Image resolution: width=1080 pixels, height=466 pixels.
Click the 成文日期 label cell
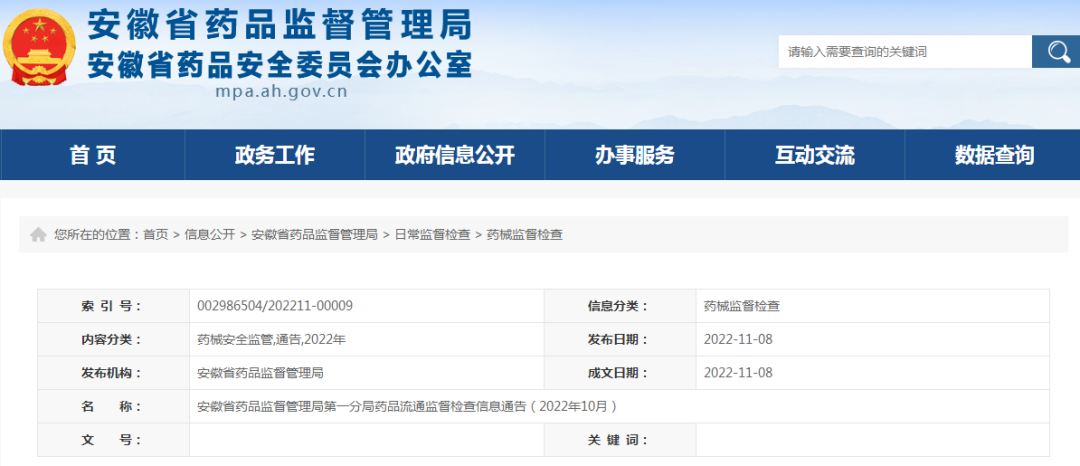(620, 373)
